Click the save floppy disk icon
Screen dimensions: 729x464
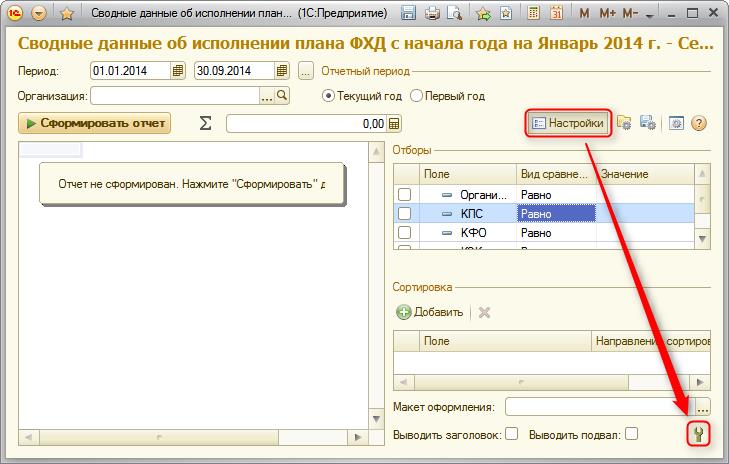click(x=408, y=13)
